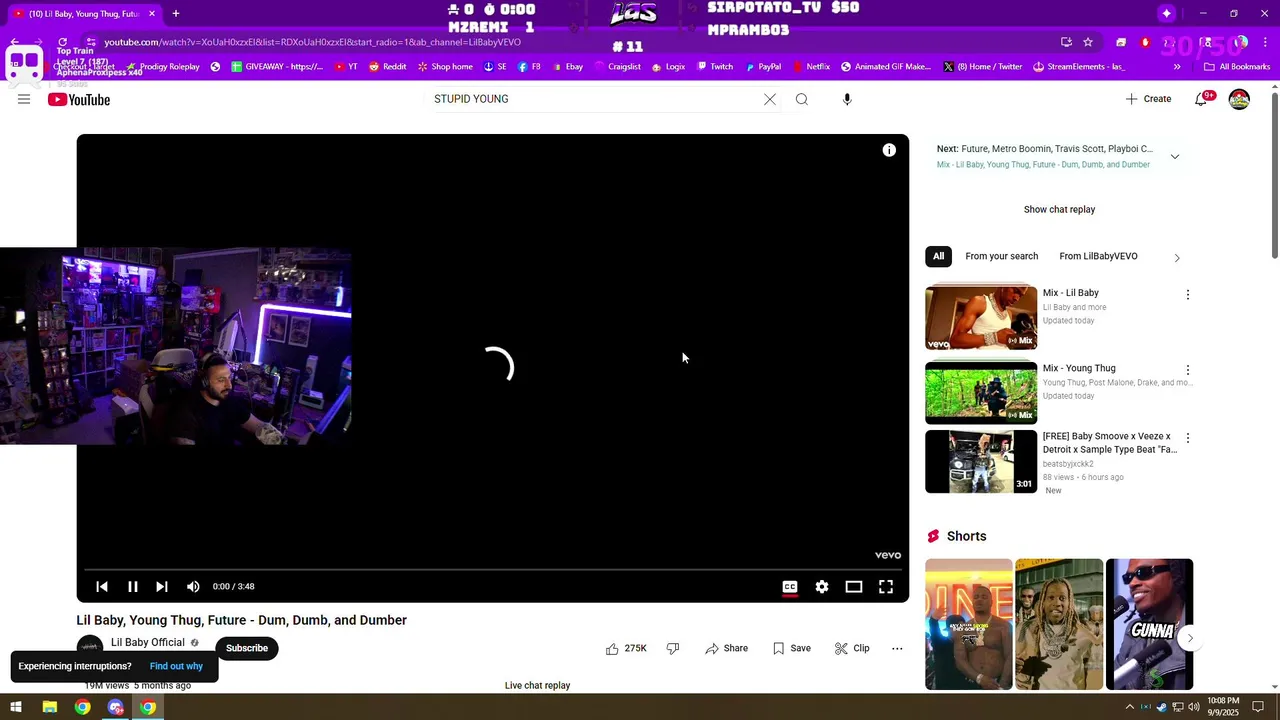
Task: Select the All filter chip
Action: tap(938, 256)
